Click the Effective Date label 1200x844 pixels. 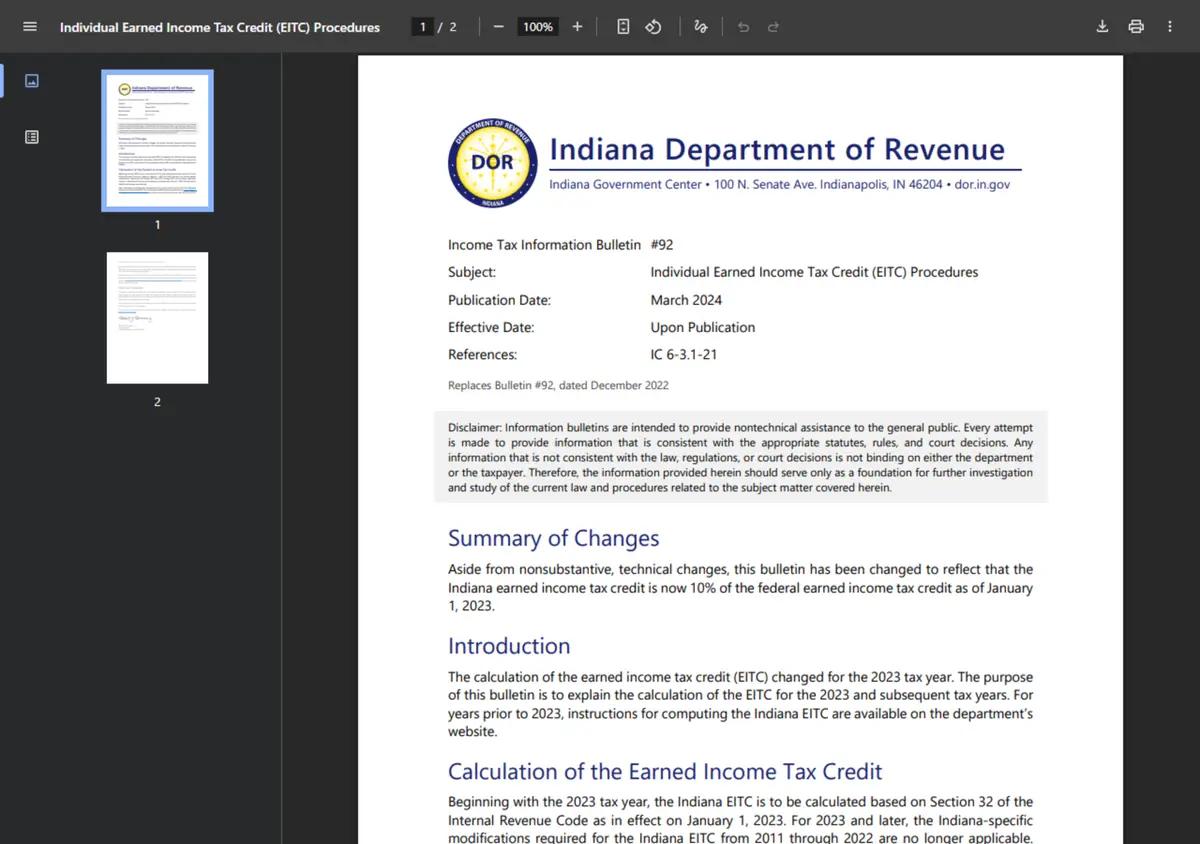(491, 327)
